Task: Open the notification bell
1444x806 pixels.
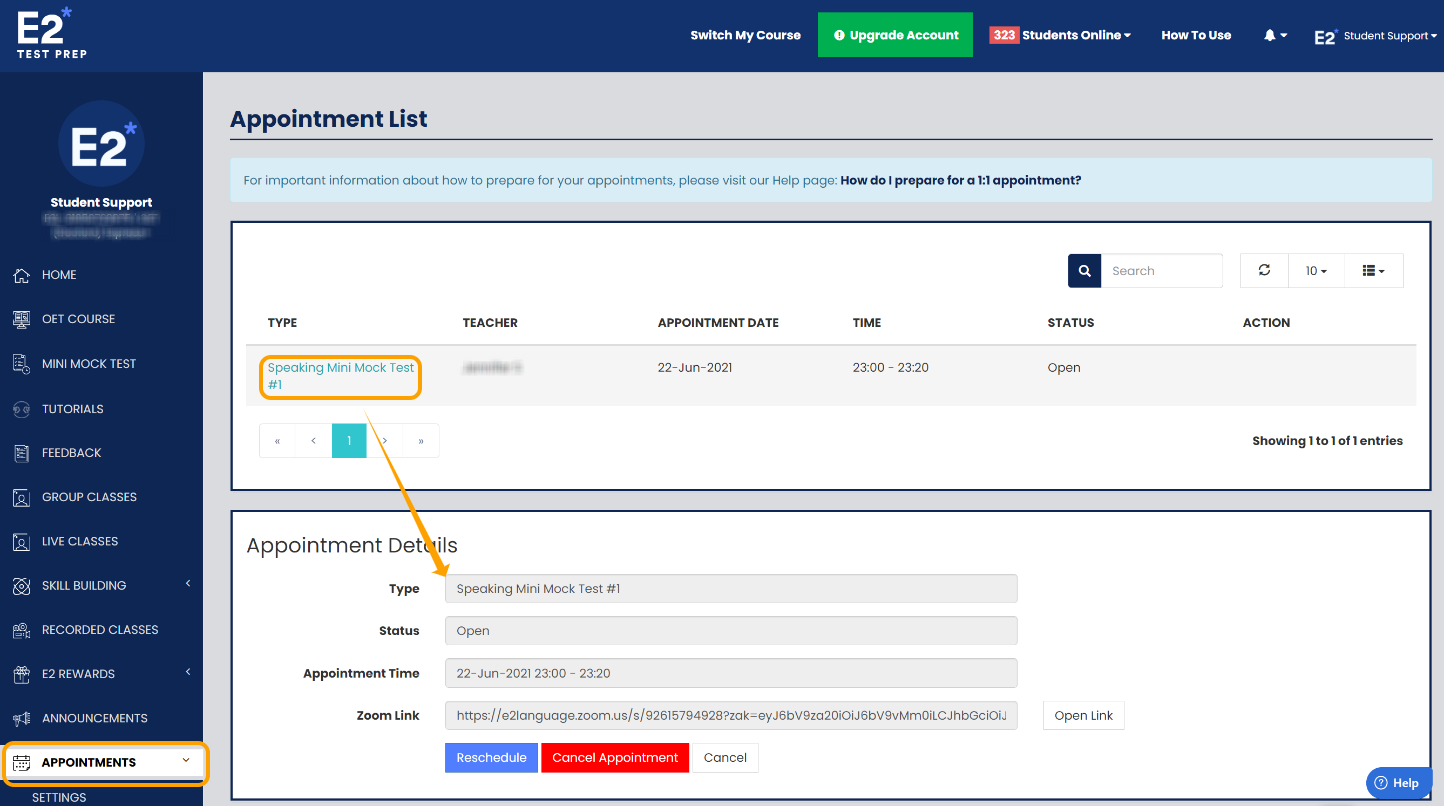Action: coord(1270,34)
